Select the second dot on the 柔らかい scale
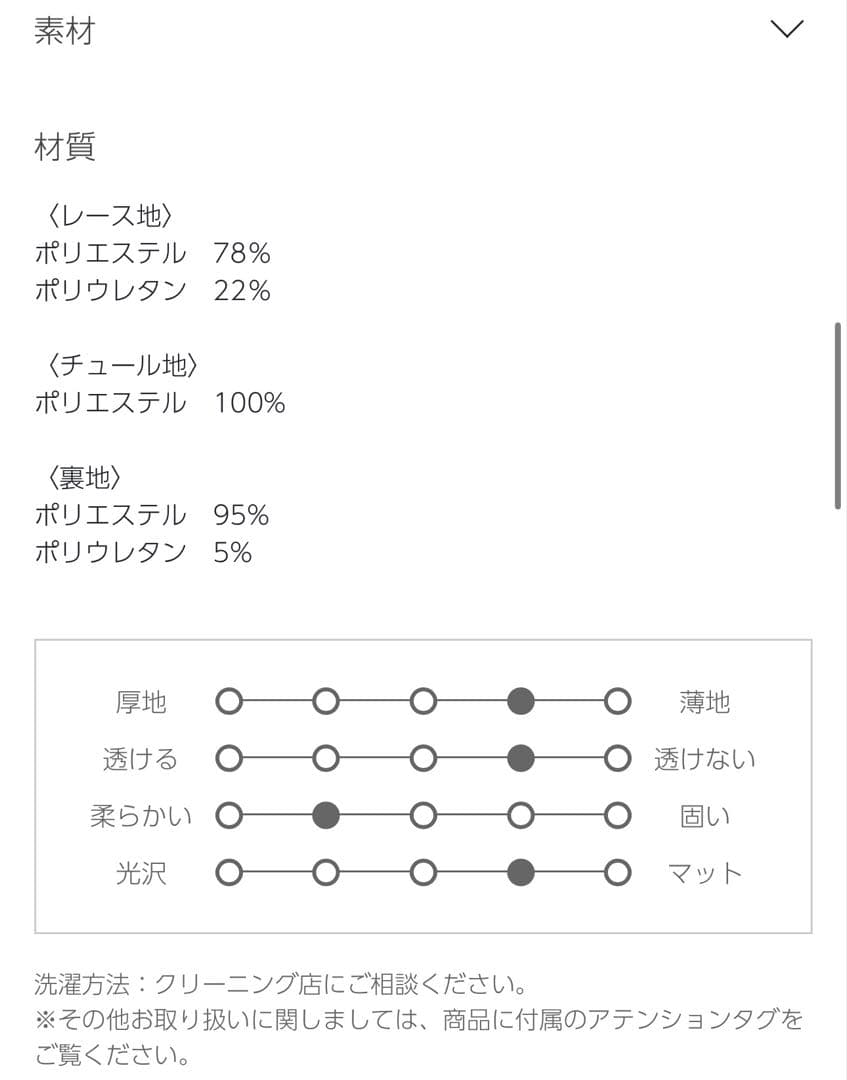 click(325, 815)
